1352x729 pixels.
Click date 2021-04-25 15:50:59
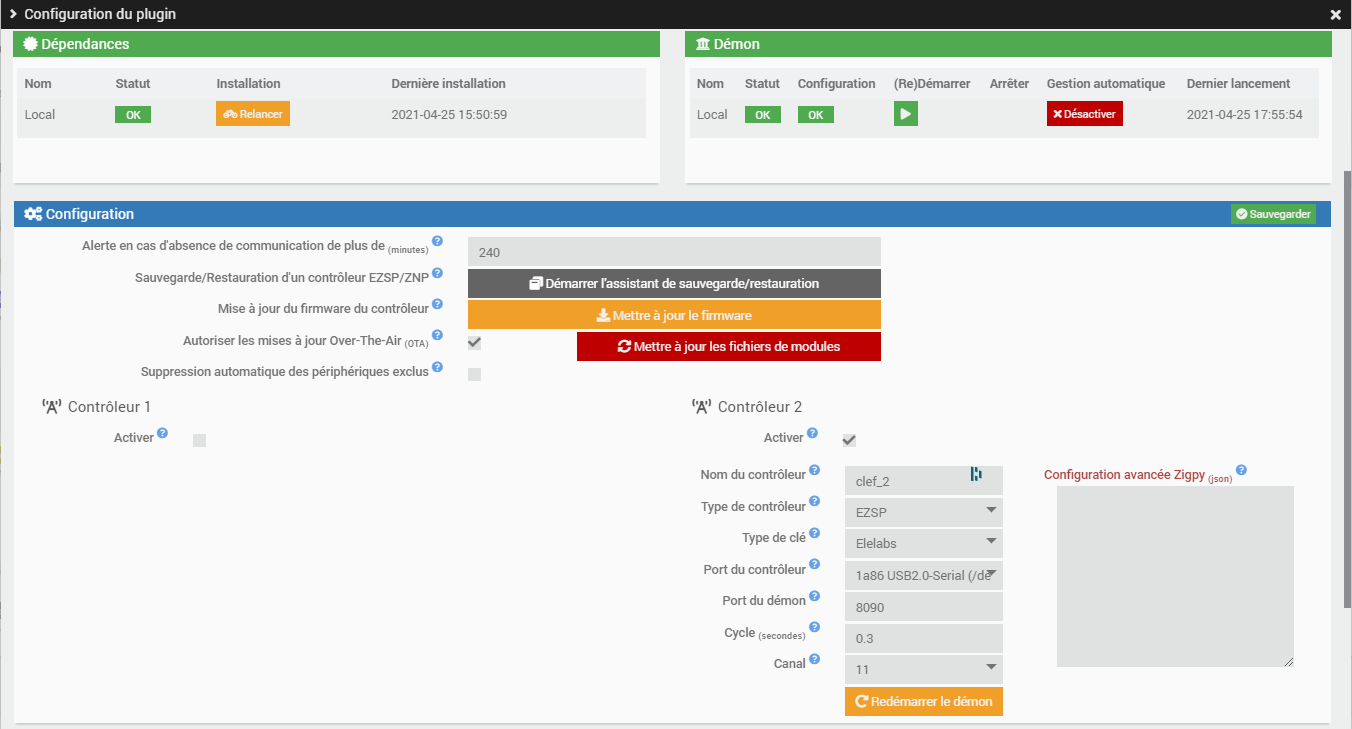coord(449,115)
